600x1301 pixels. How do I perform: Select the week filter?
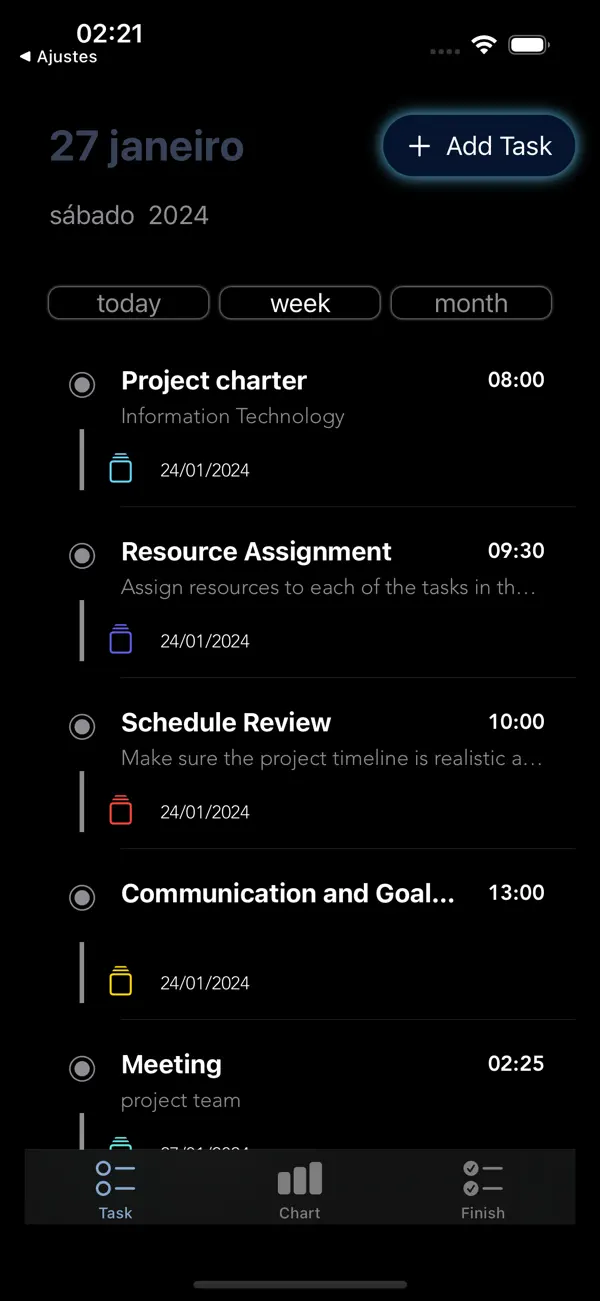pyautogui.click(x=299, y=303)
